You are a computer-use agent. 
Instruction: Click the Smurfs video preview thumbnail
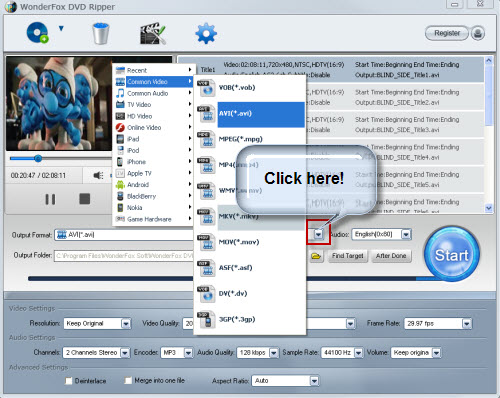(59, 104)
